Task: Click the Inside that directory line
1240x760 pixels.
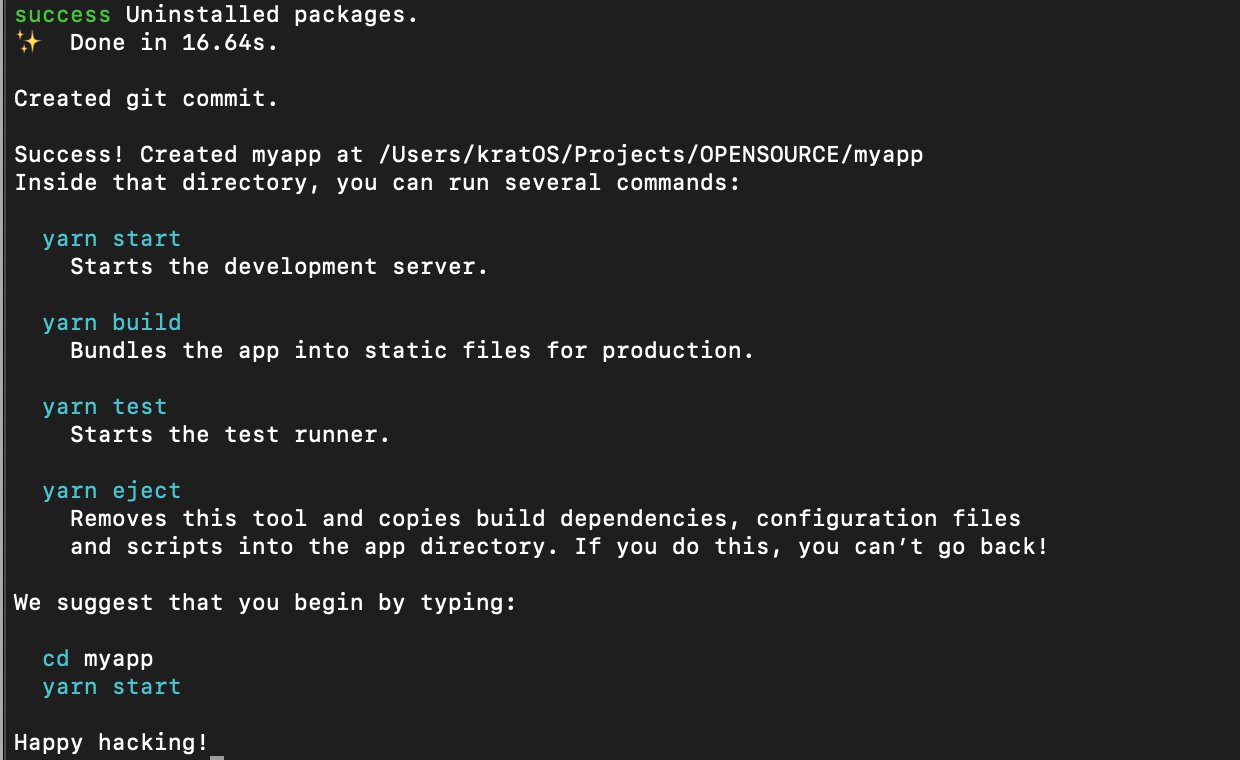Action: click(376, 183)
